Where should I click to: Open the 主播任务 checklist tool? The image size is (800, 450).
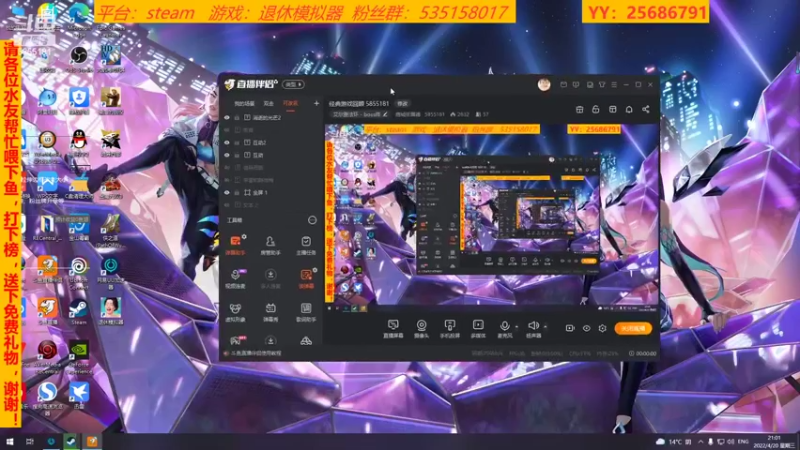click(306, 244)
